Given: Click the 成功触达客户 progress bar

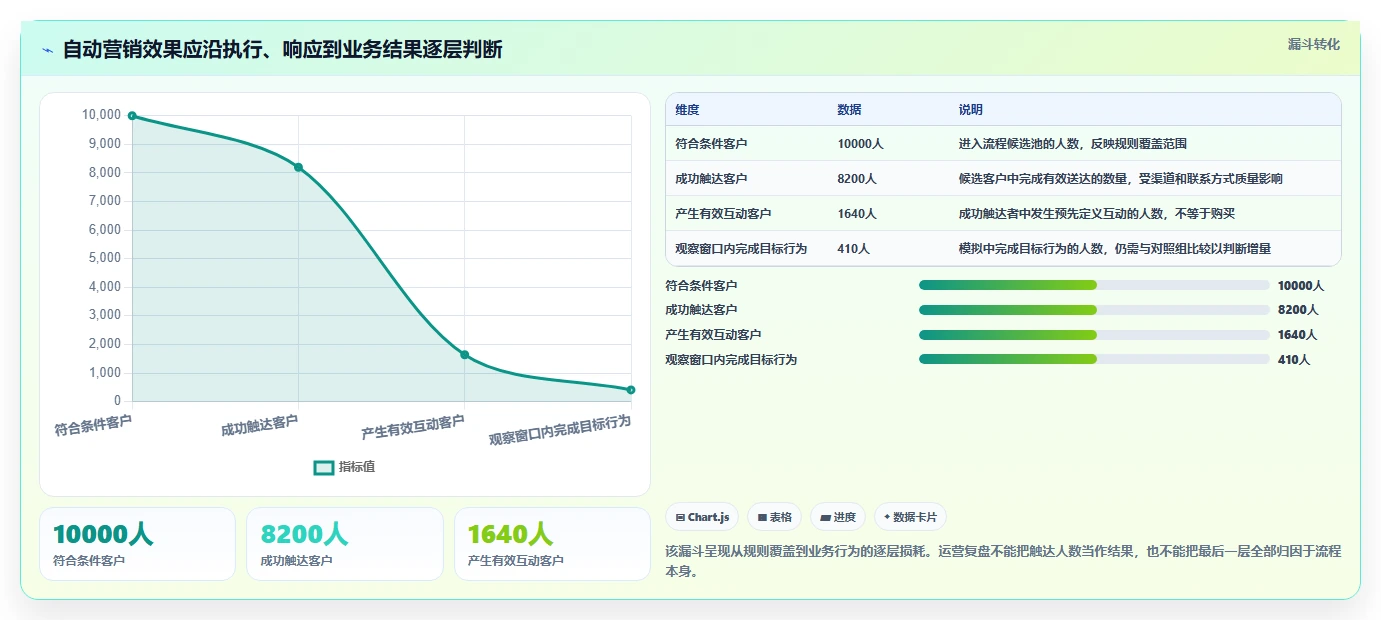Looking at the screenshot, I should [x=1094, y=310].
